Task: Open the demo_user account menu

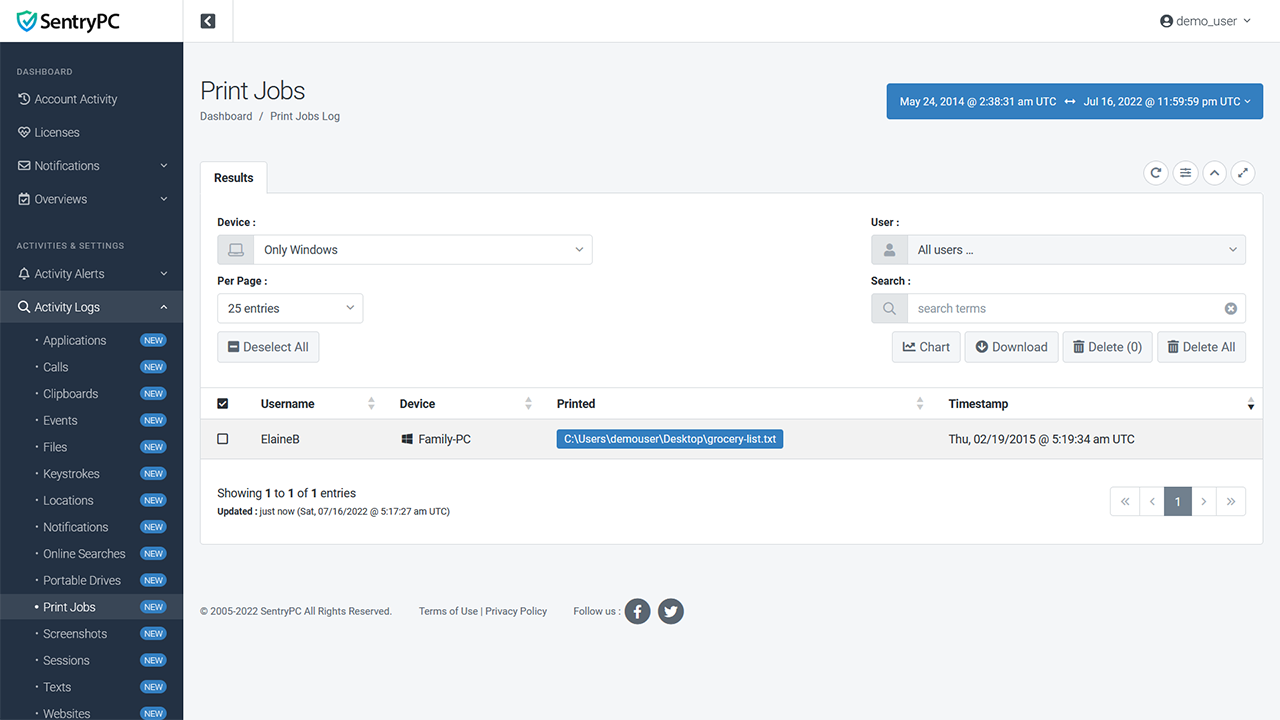Action: coord(1205,21)
